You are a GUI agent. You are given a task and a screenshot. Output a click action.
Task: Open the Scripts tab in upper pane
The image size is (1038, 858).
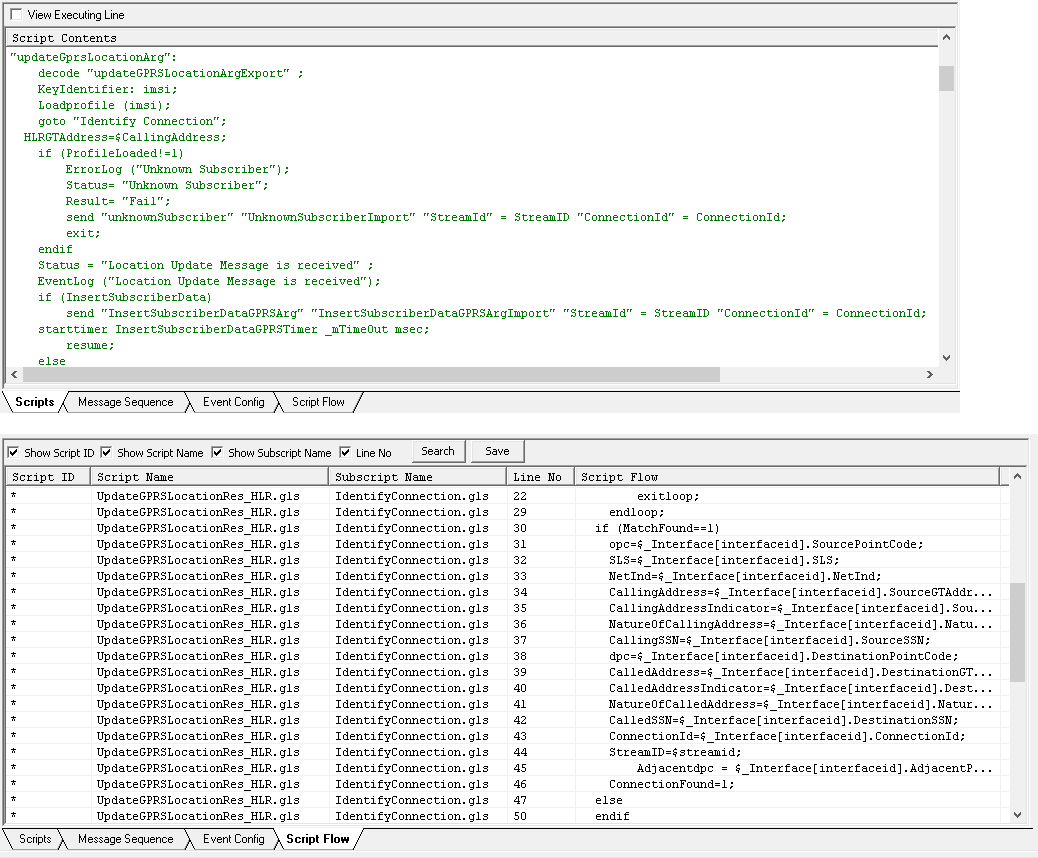pos(34,402)
